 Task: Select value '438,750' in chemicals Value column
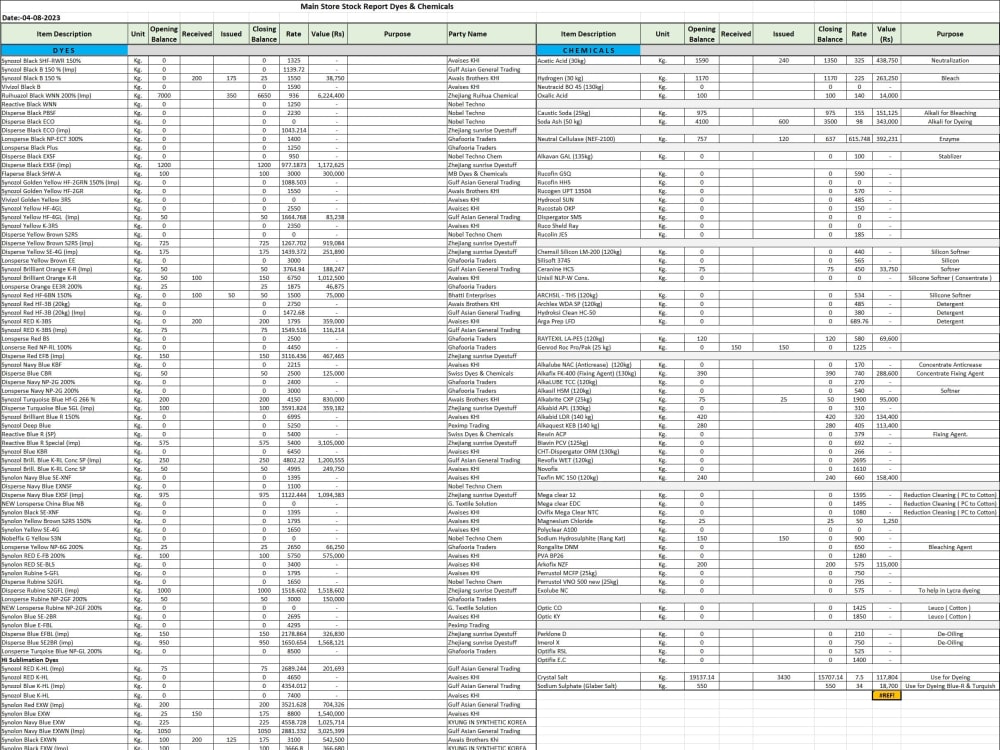click(x=886, y=61)
